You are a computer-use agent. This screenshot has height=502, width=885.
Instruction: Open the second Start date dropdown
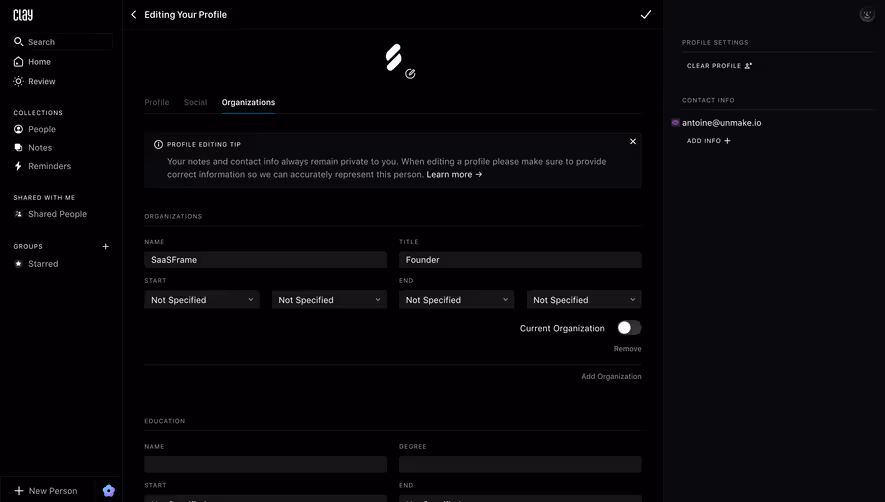pos(329,300)
